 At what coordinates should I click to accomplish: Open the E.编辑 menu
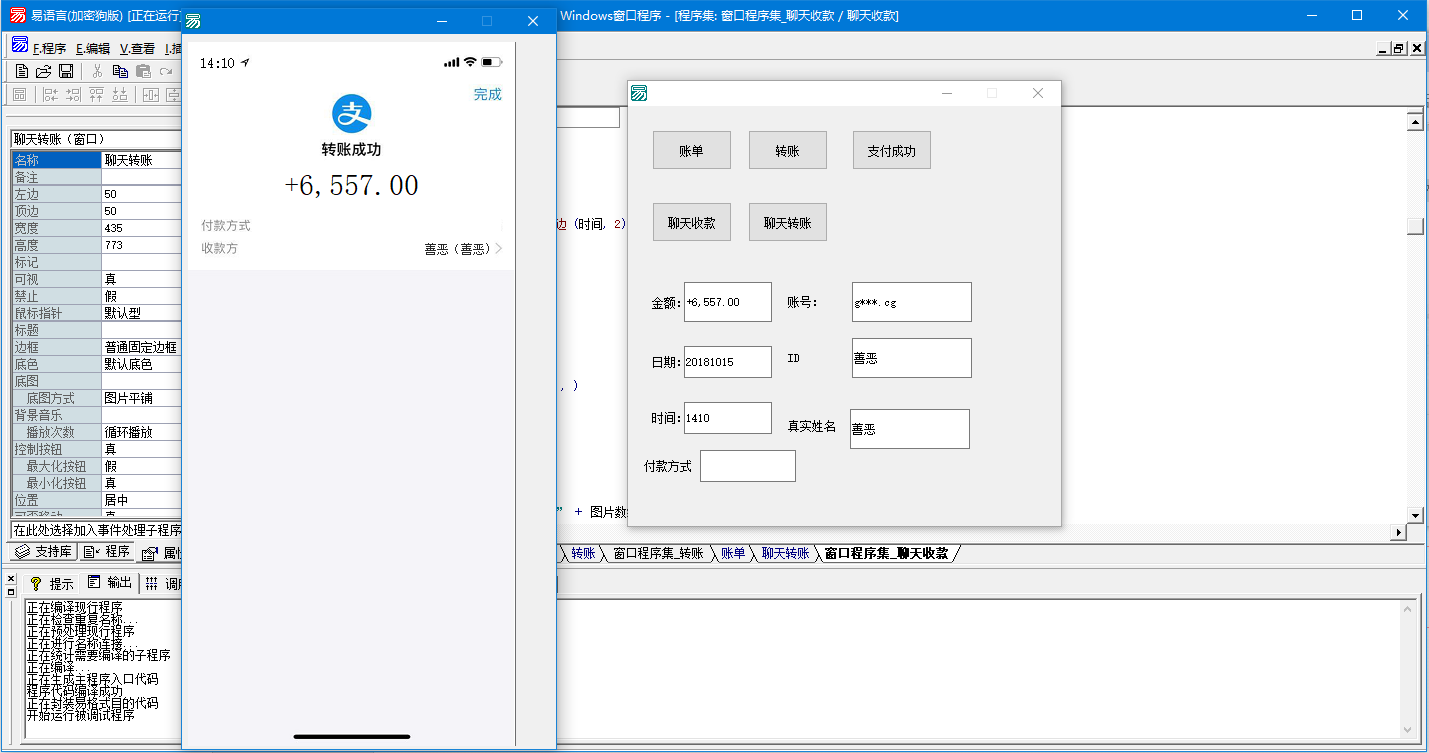tap(93, 48)
